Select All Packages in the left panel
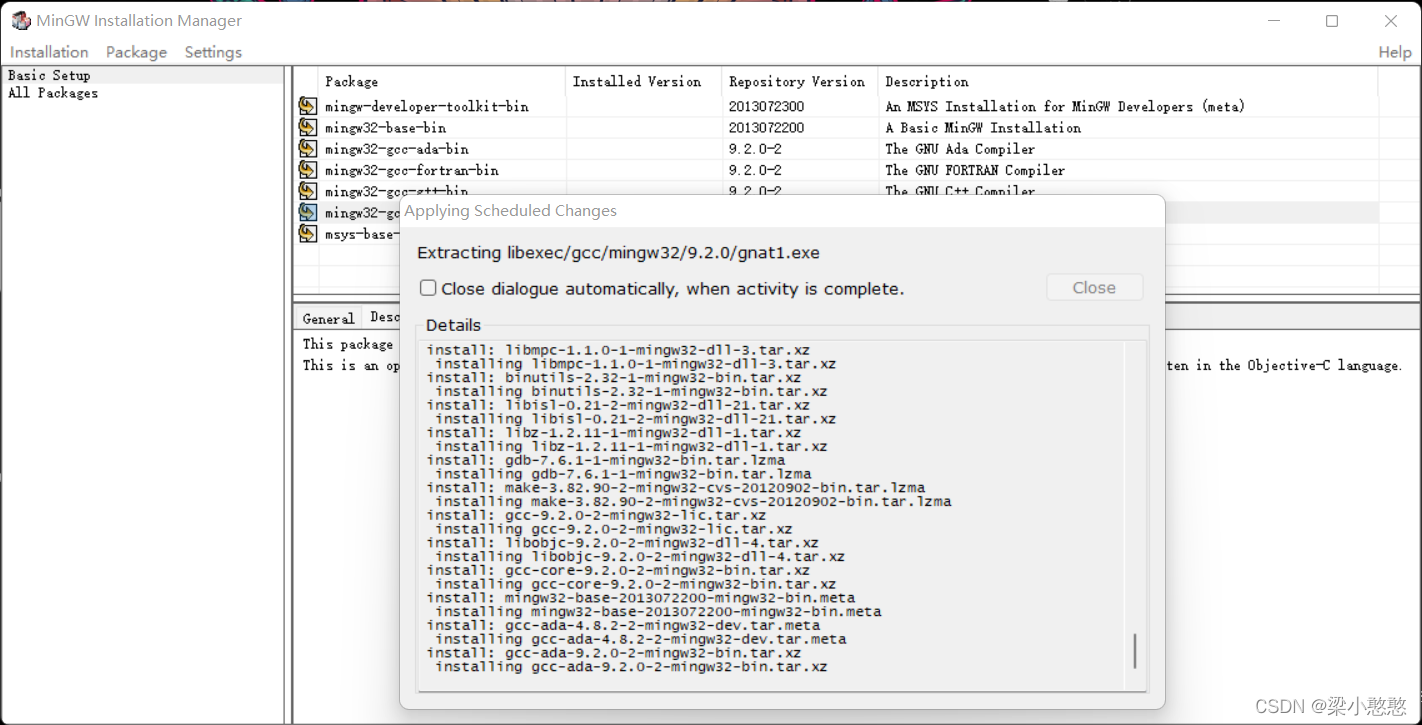The height and width of the screenshot is (725, 1422). pyautogui.click(x=53, y=93)
